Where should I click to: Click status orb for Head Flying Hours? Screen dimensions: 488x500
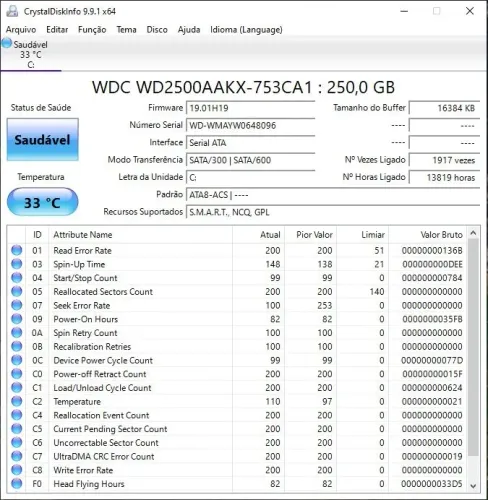[x=17, y=484]
